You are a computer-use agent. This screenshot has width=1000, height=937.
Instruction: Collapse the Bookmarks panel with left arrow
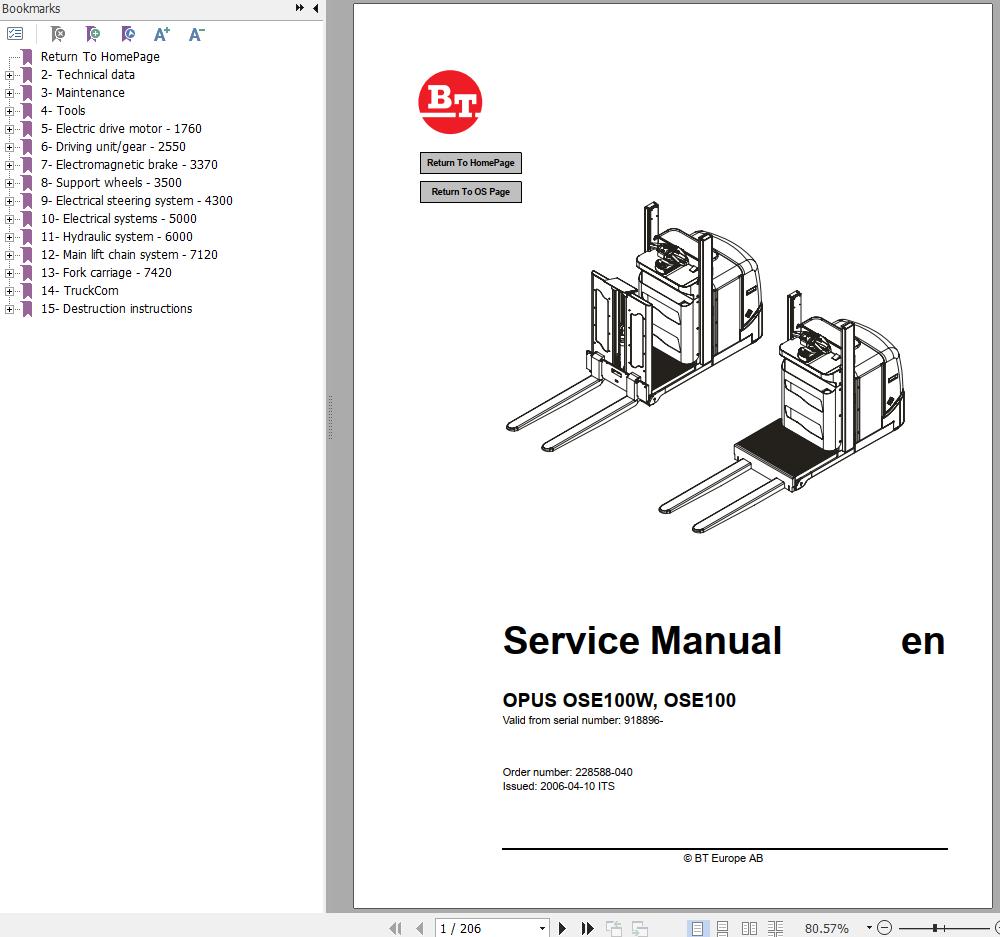(315, 8)
